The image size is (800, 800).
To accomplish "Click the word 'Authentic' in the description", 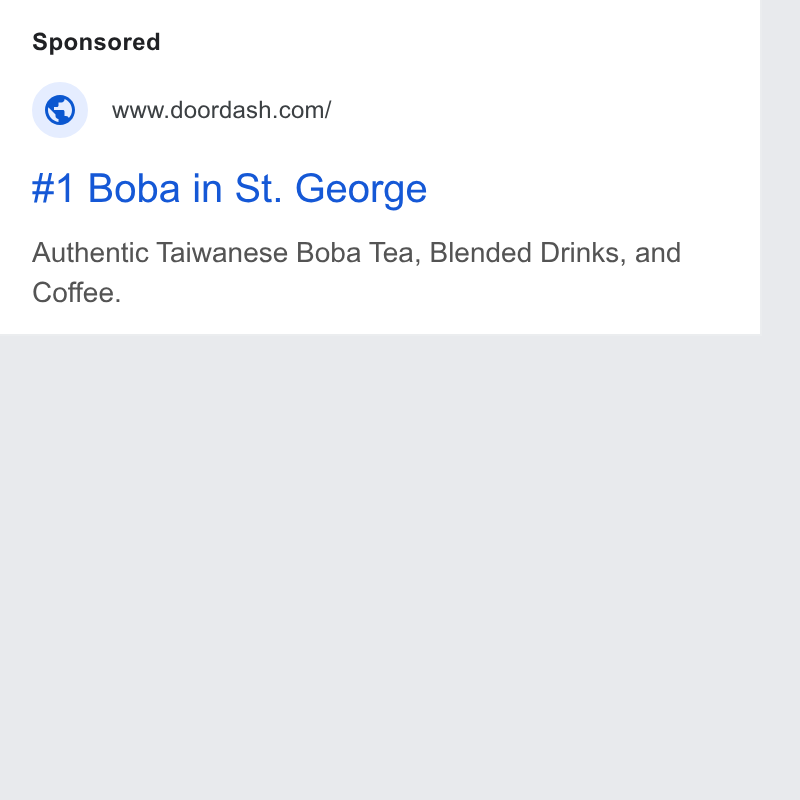I will coord(90,253).
